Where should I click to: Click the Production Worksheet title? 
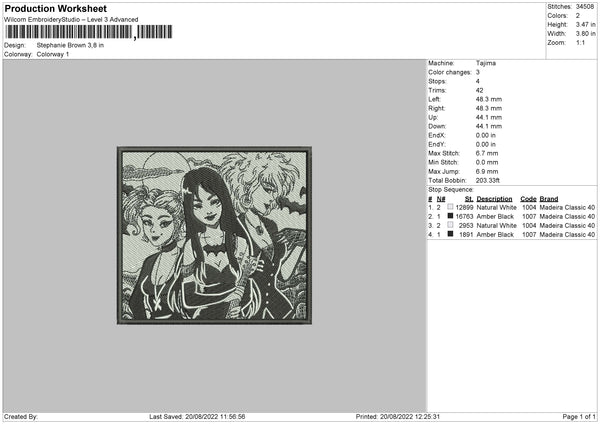point(55,8)
